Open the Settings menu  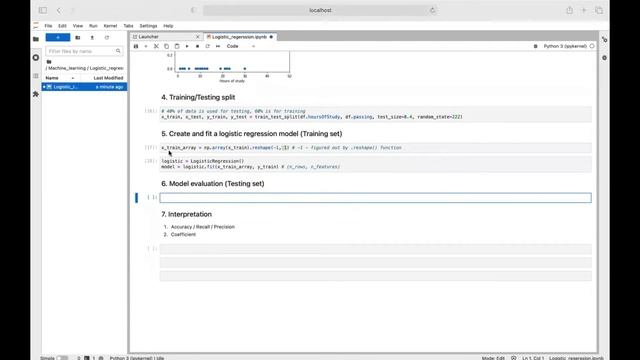148,26
